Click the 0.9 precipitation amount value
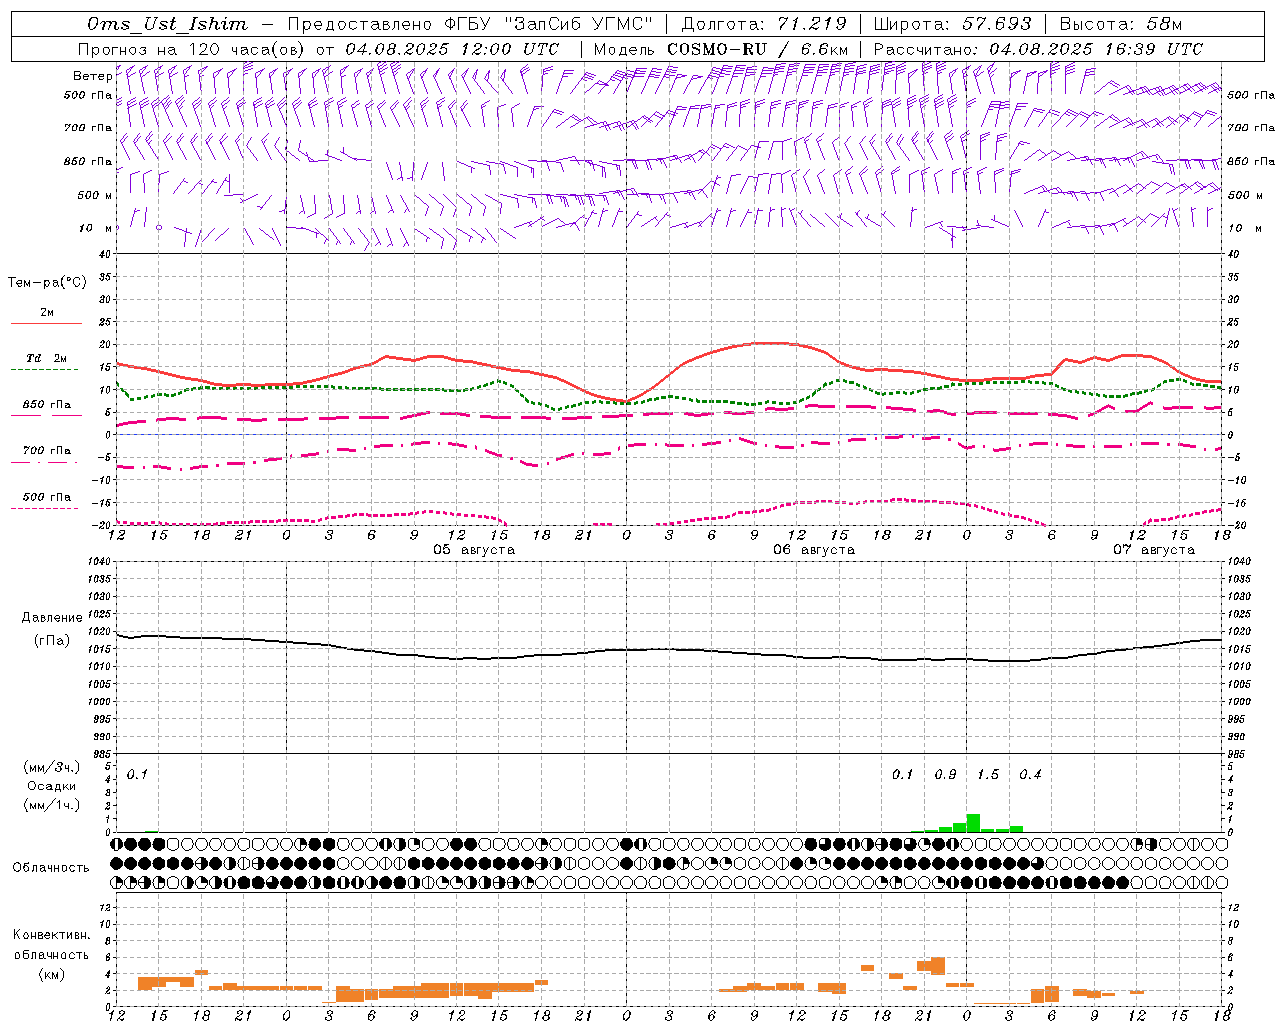This screenshot has width=1280, height=1024. (945, 775)
